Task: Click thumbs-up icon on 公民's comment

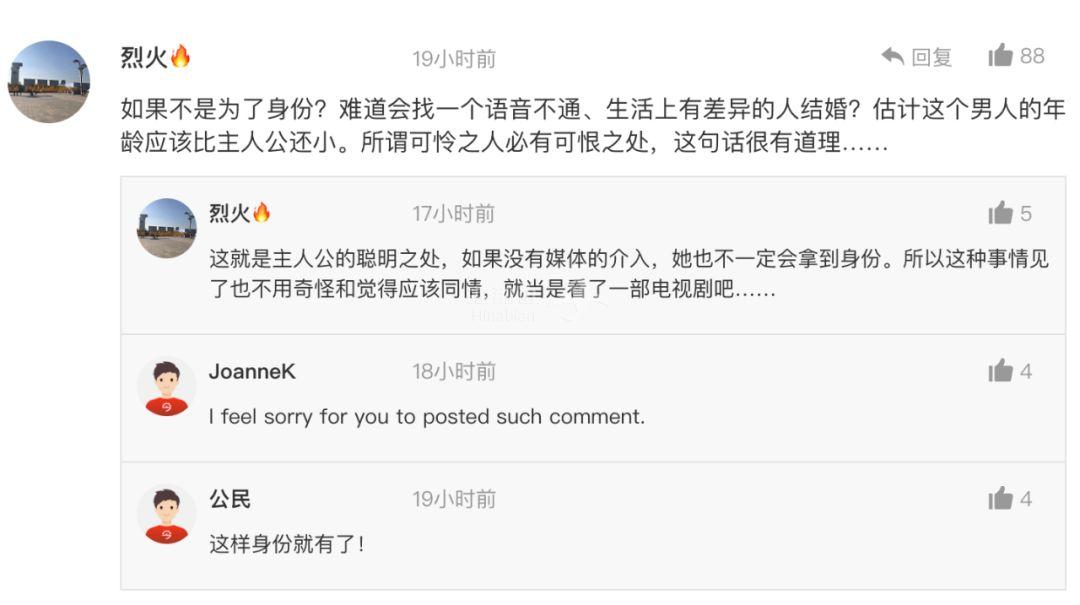Action: tap(1000, 498)
